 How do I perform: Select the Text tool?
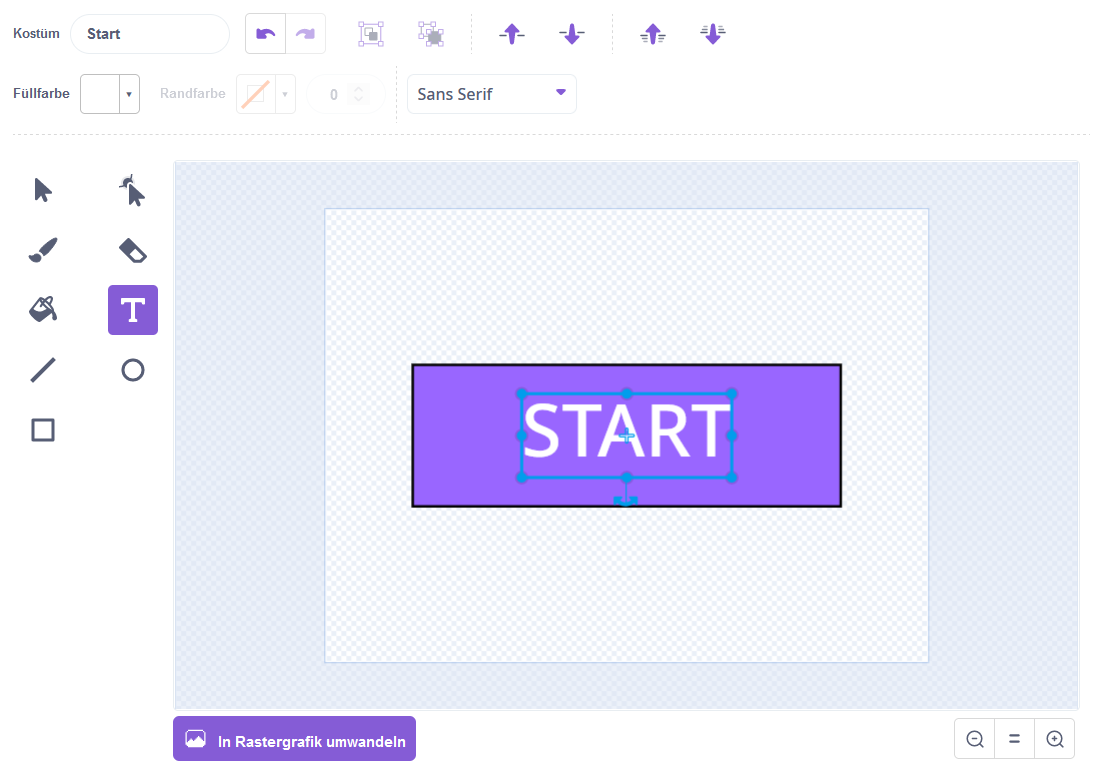pos(132,310)
